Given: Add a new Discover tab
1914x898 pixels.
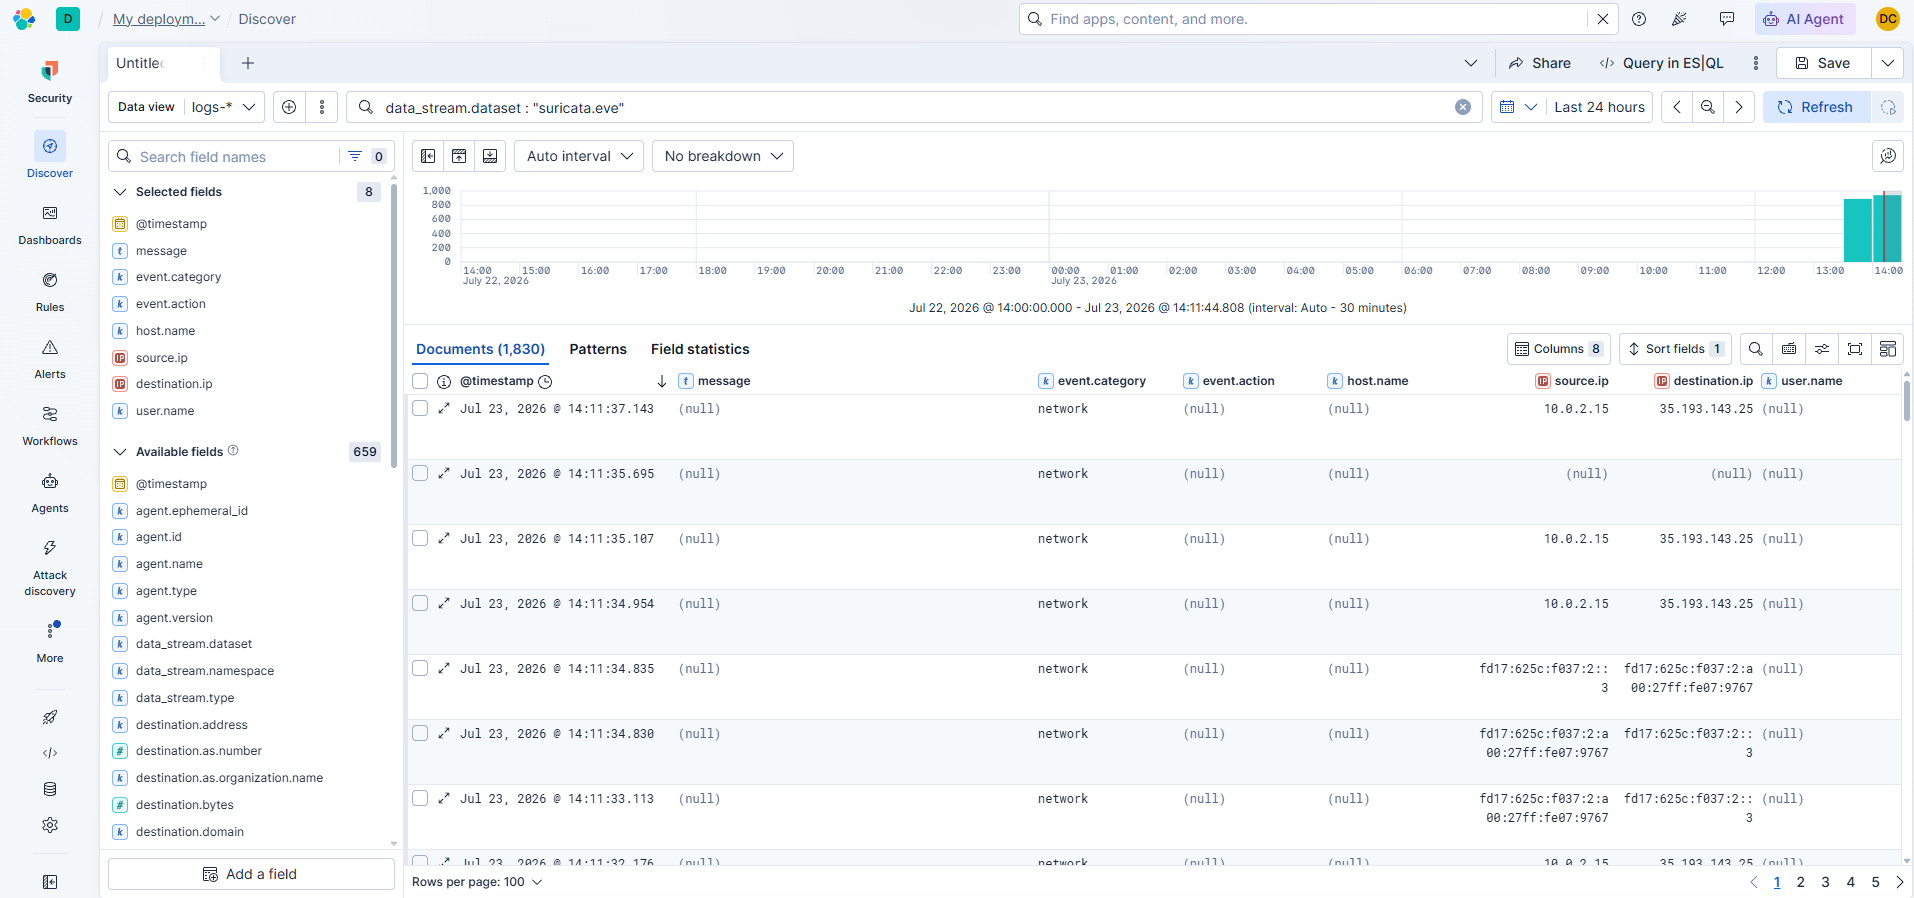Looking at the screenshot, I should (x=248, y=63).
